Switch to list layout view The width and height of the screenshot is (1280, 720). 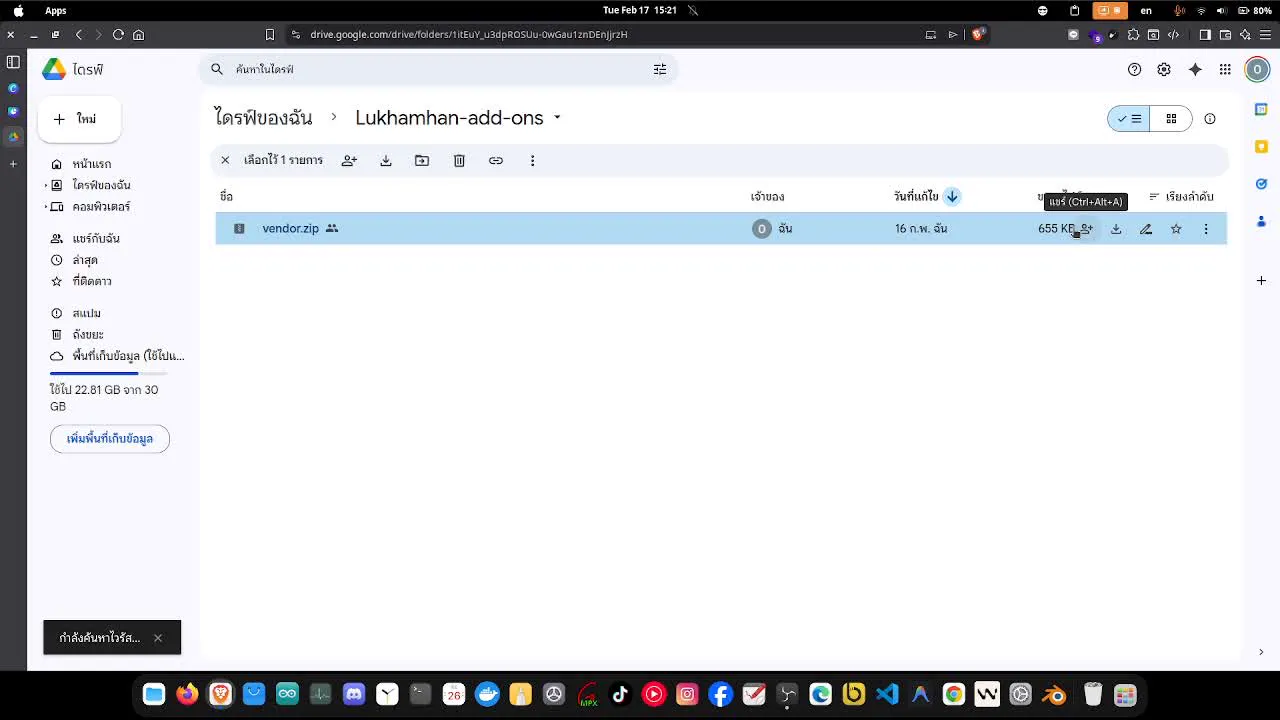pyautogui.click(x=1129, y=119)
